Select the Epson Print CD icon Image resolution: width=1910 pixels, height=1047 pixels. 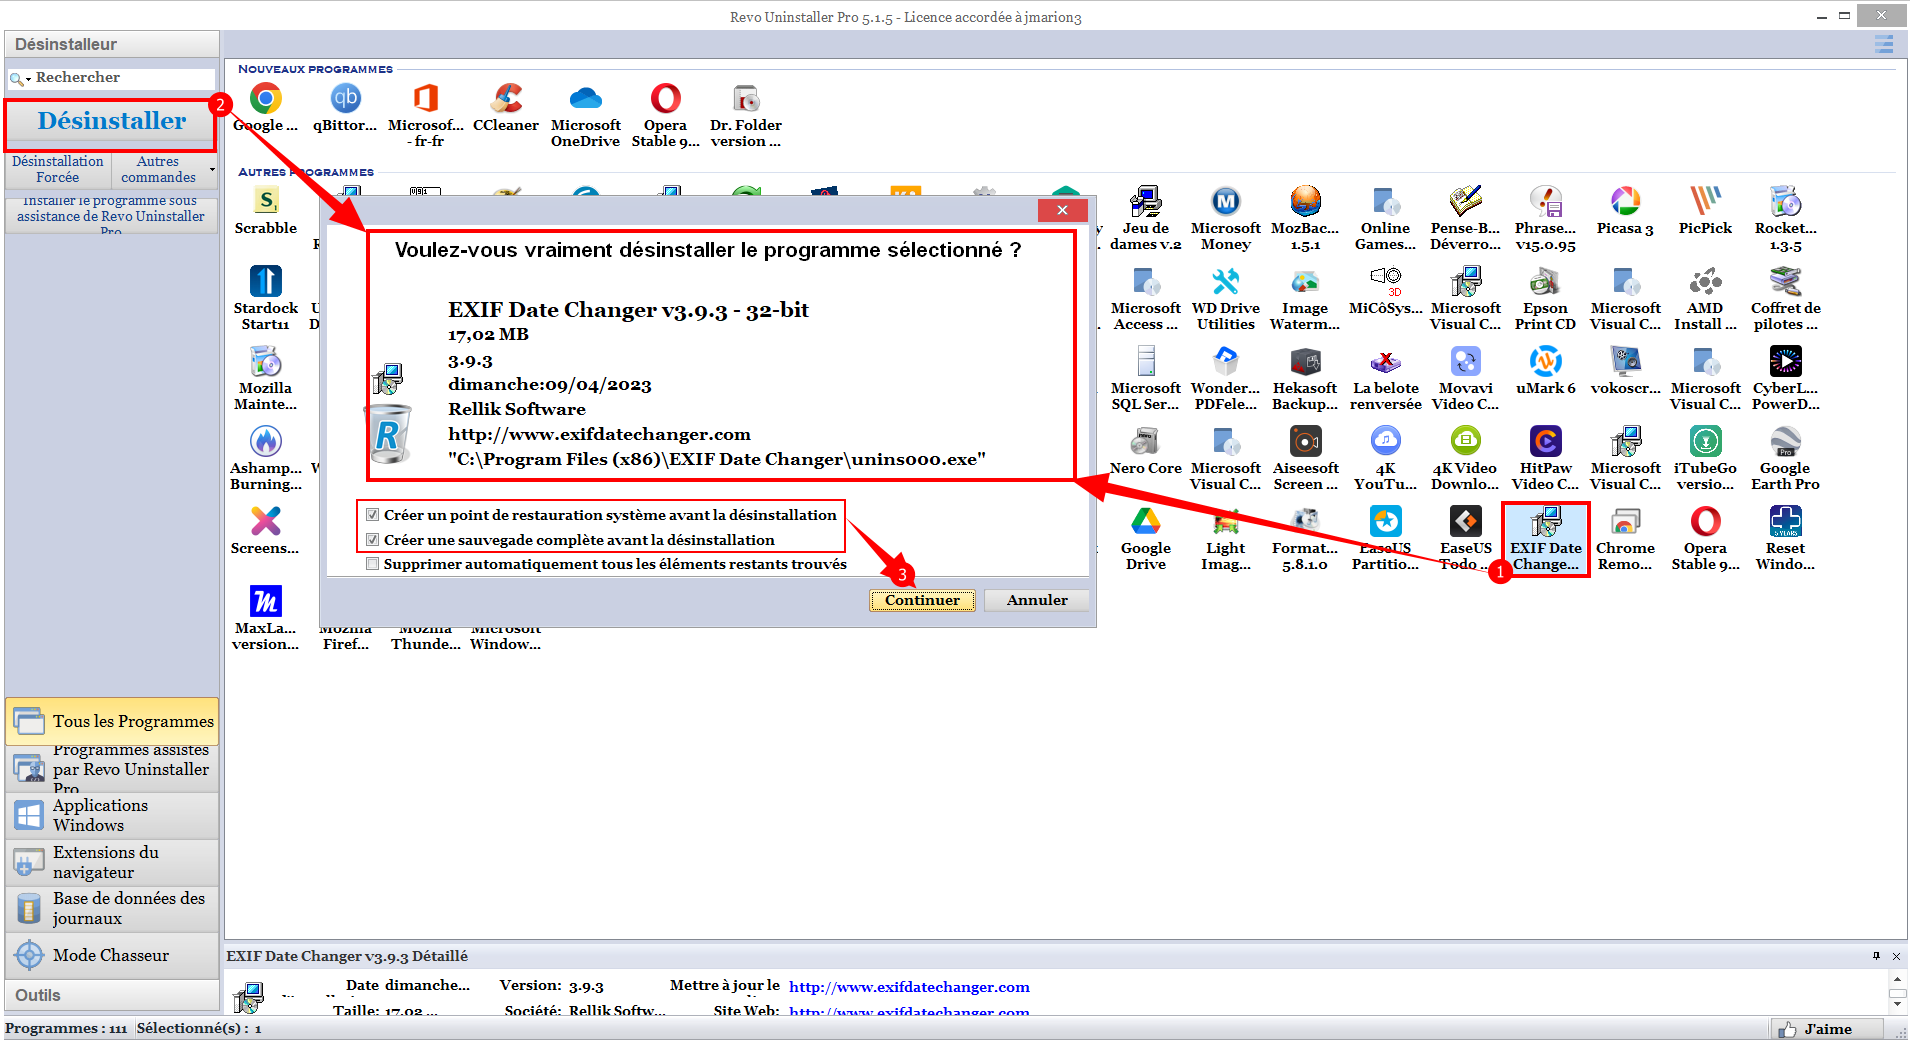pyautogui.click(x=1546, y=282)
